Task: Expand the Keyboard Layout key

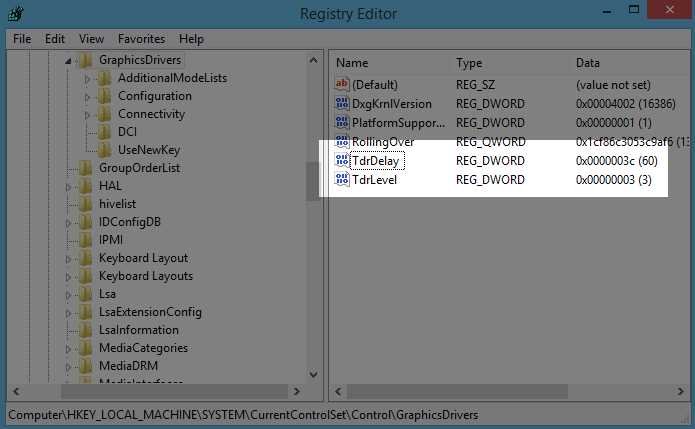Action: [x=68, y=259]
